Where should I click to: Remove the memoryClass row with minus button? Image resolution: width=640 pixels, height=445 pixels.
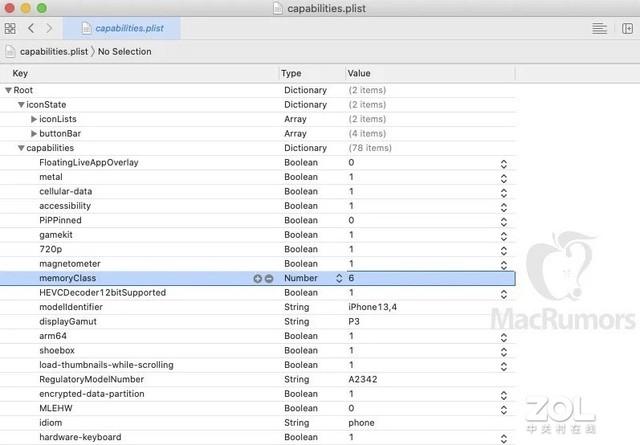click(269, 278)
